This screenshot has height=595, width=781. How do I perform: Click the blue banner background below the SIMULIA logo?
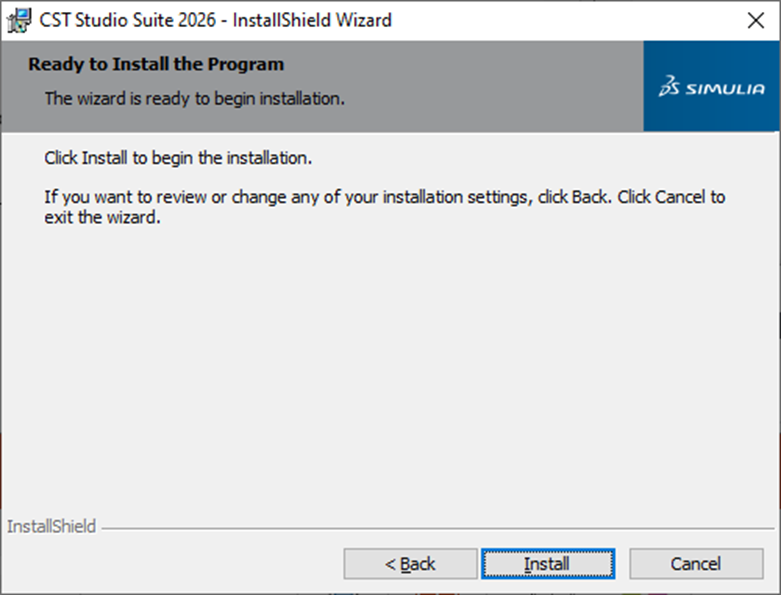pos(712,118)
